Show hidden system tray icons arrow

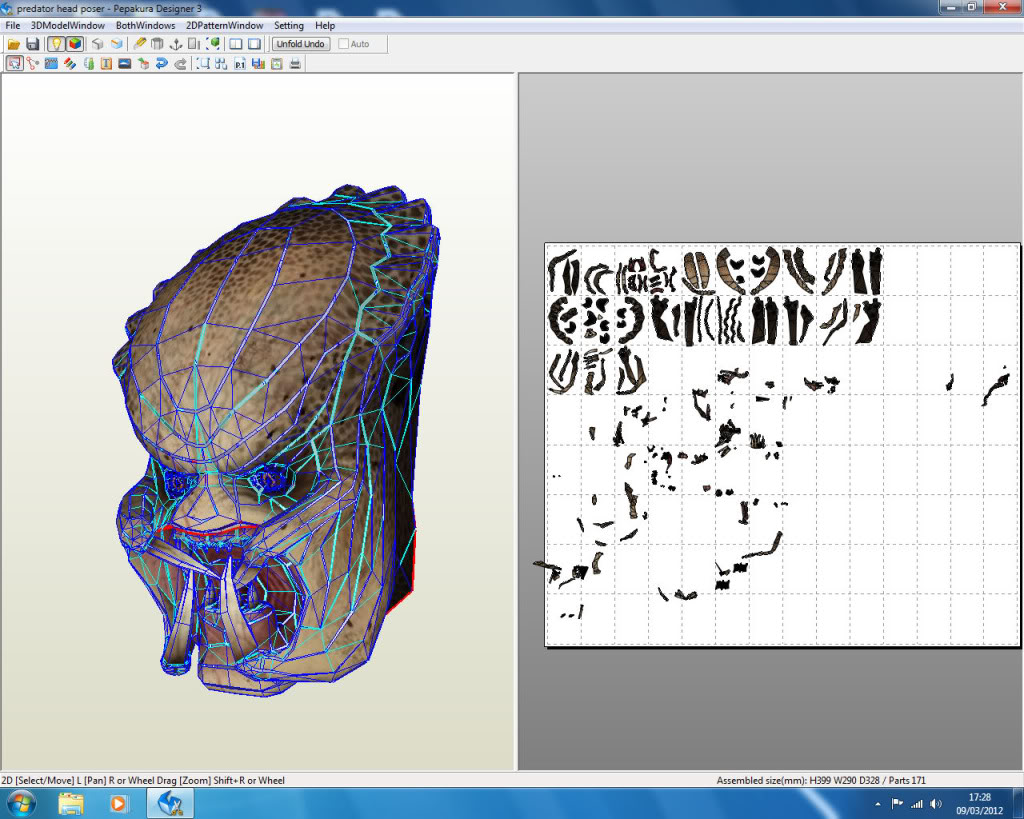click(878, 804)
